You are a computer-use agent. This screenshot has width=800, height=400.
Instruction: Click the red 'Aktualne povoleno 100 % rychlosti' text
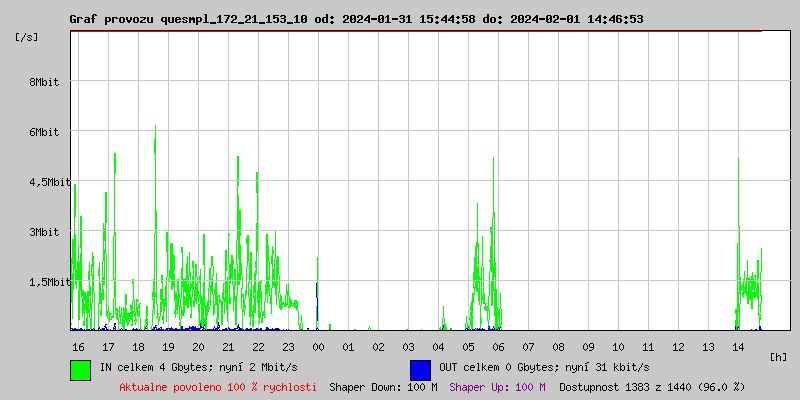218,386
